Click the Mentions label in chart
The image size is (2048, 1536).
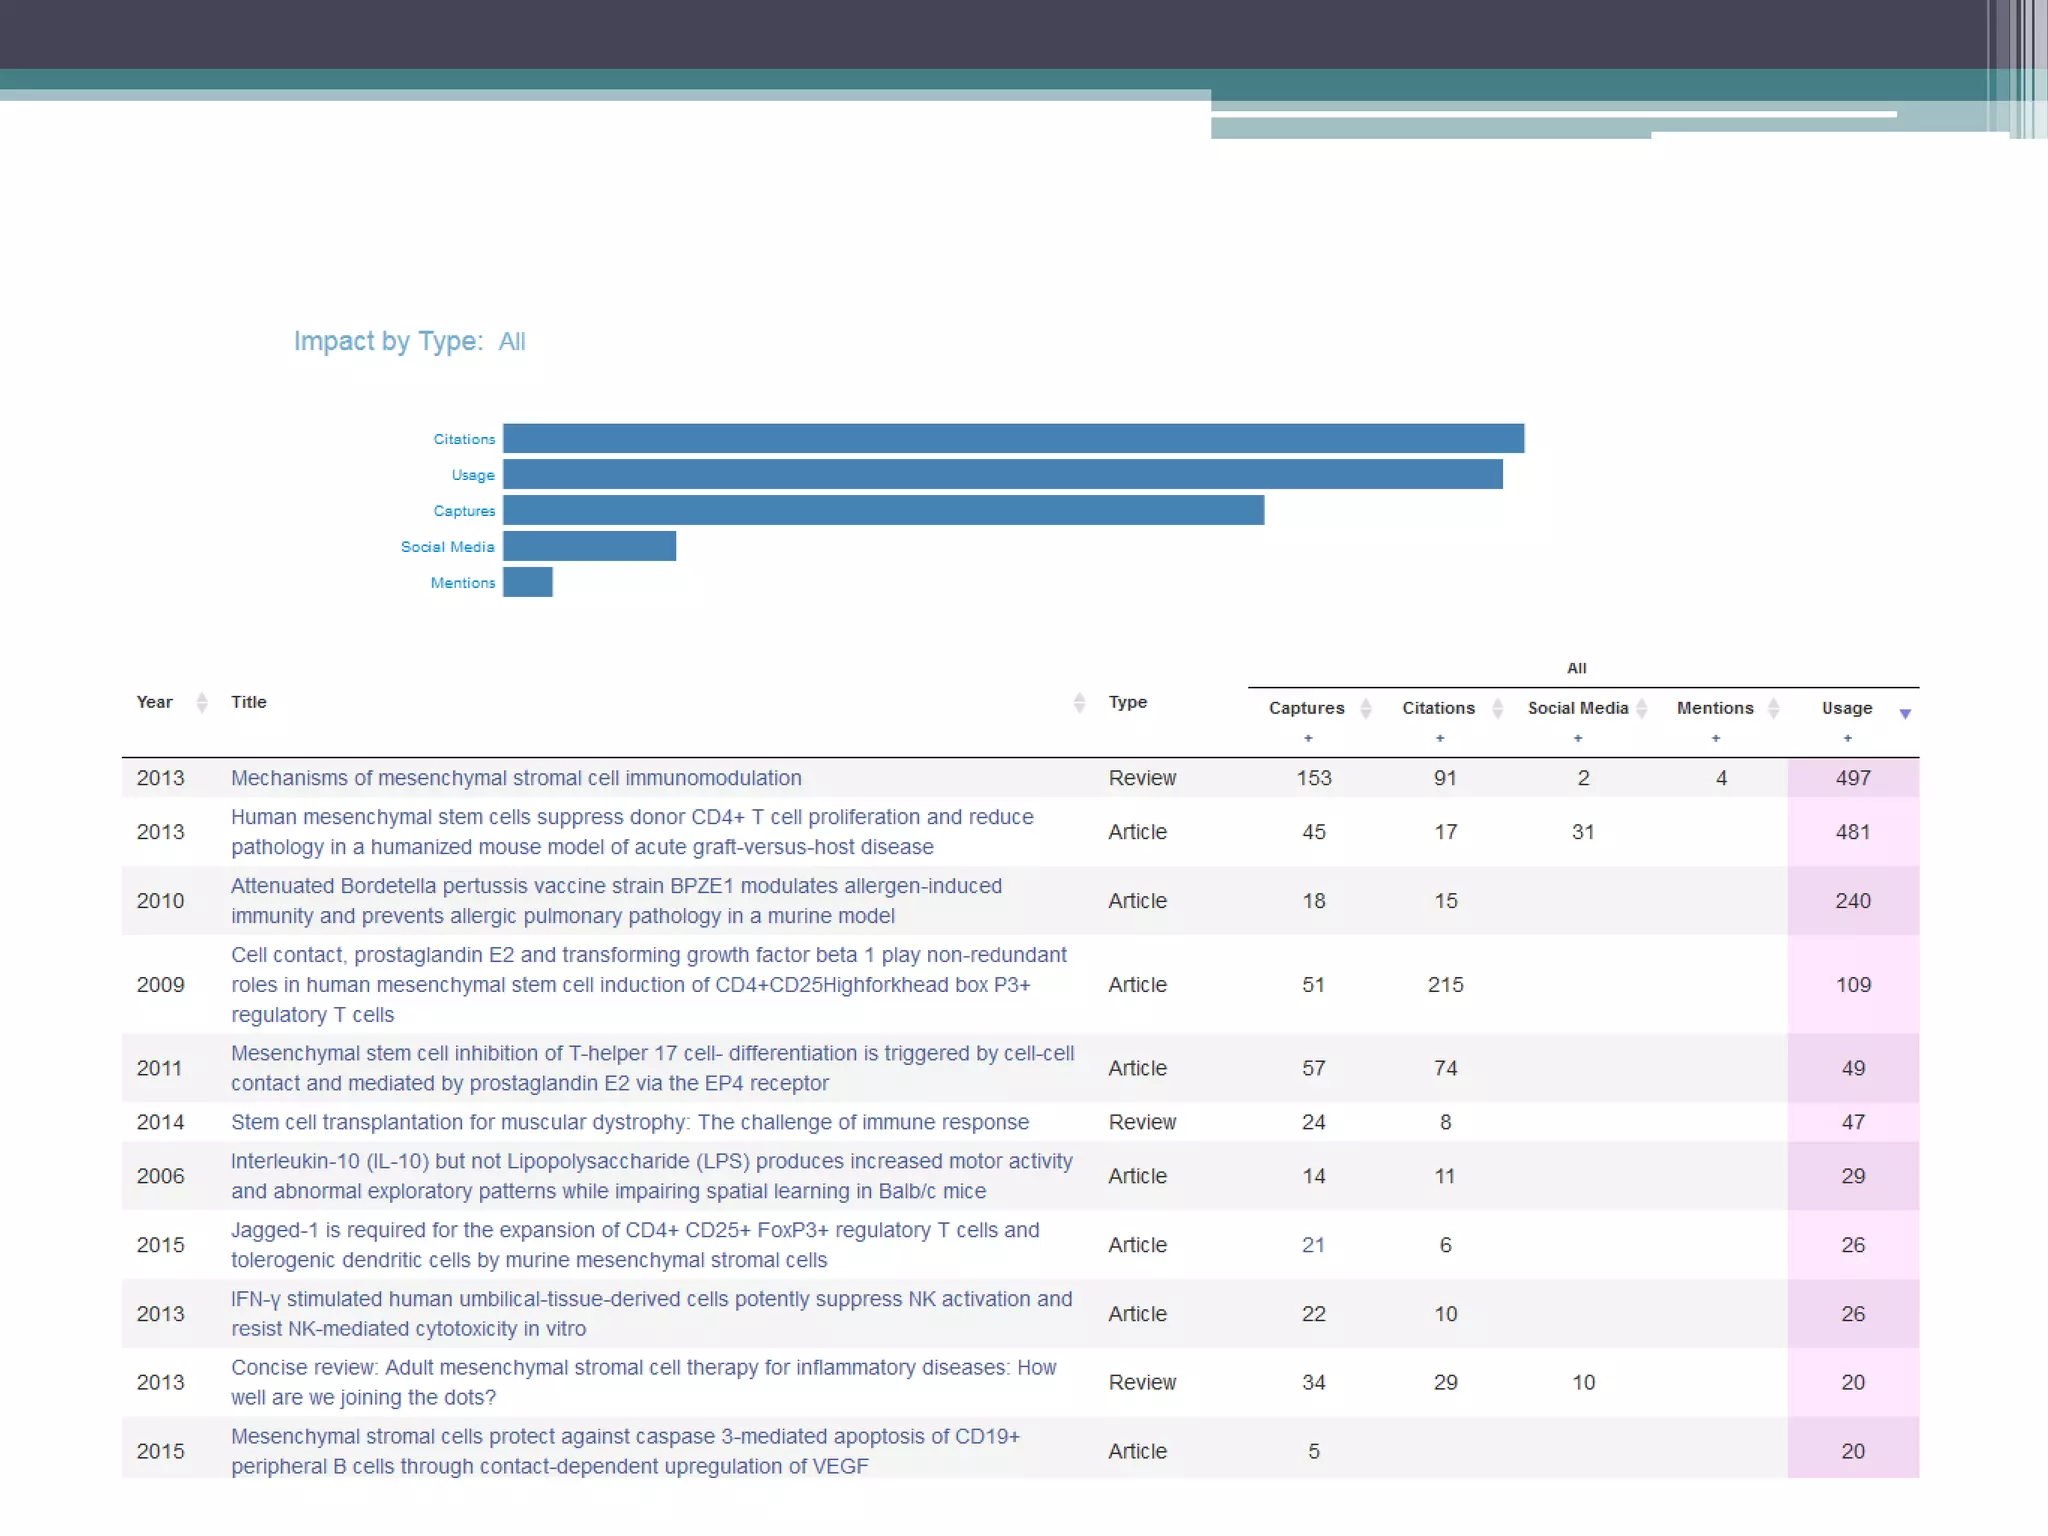(463, 583)
